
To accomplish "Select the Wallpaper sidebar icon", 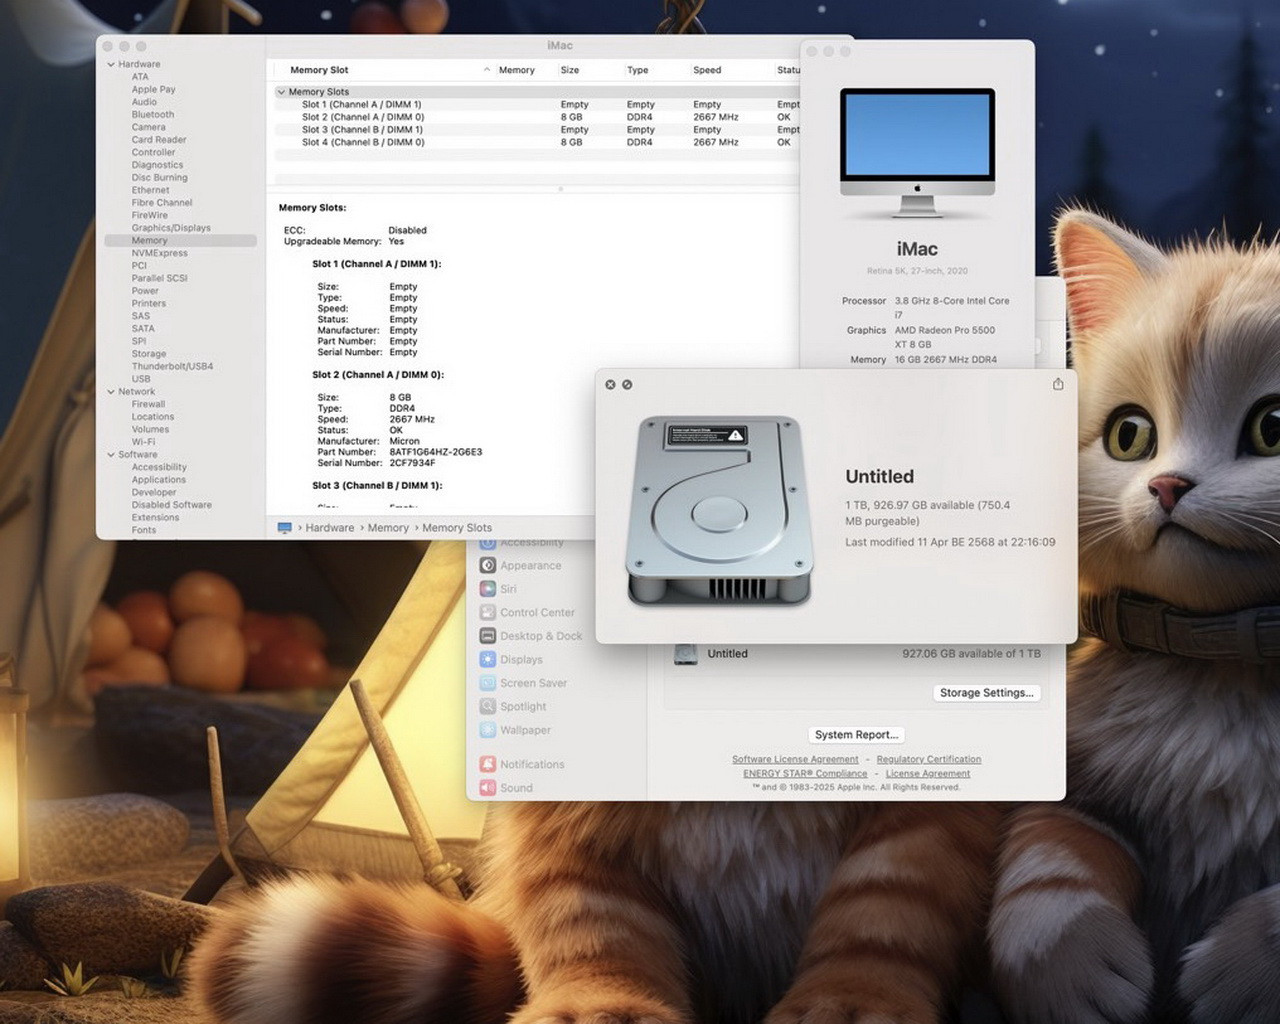I will pyautogui.click(x=488, y=730).
